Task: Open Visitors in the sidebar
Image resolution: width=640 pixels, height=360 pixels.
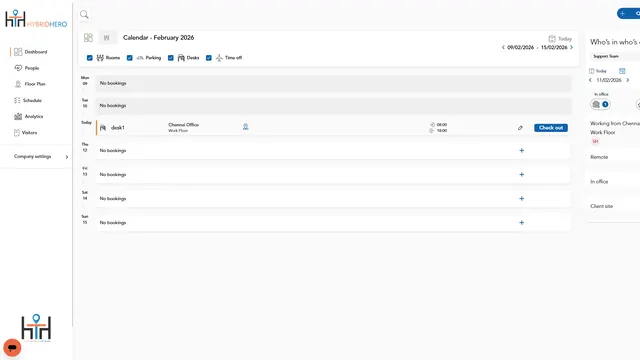Action: click(25, 133)
